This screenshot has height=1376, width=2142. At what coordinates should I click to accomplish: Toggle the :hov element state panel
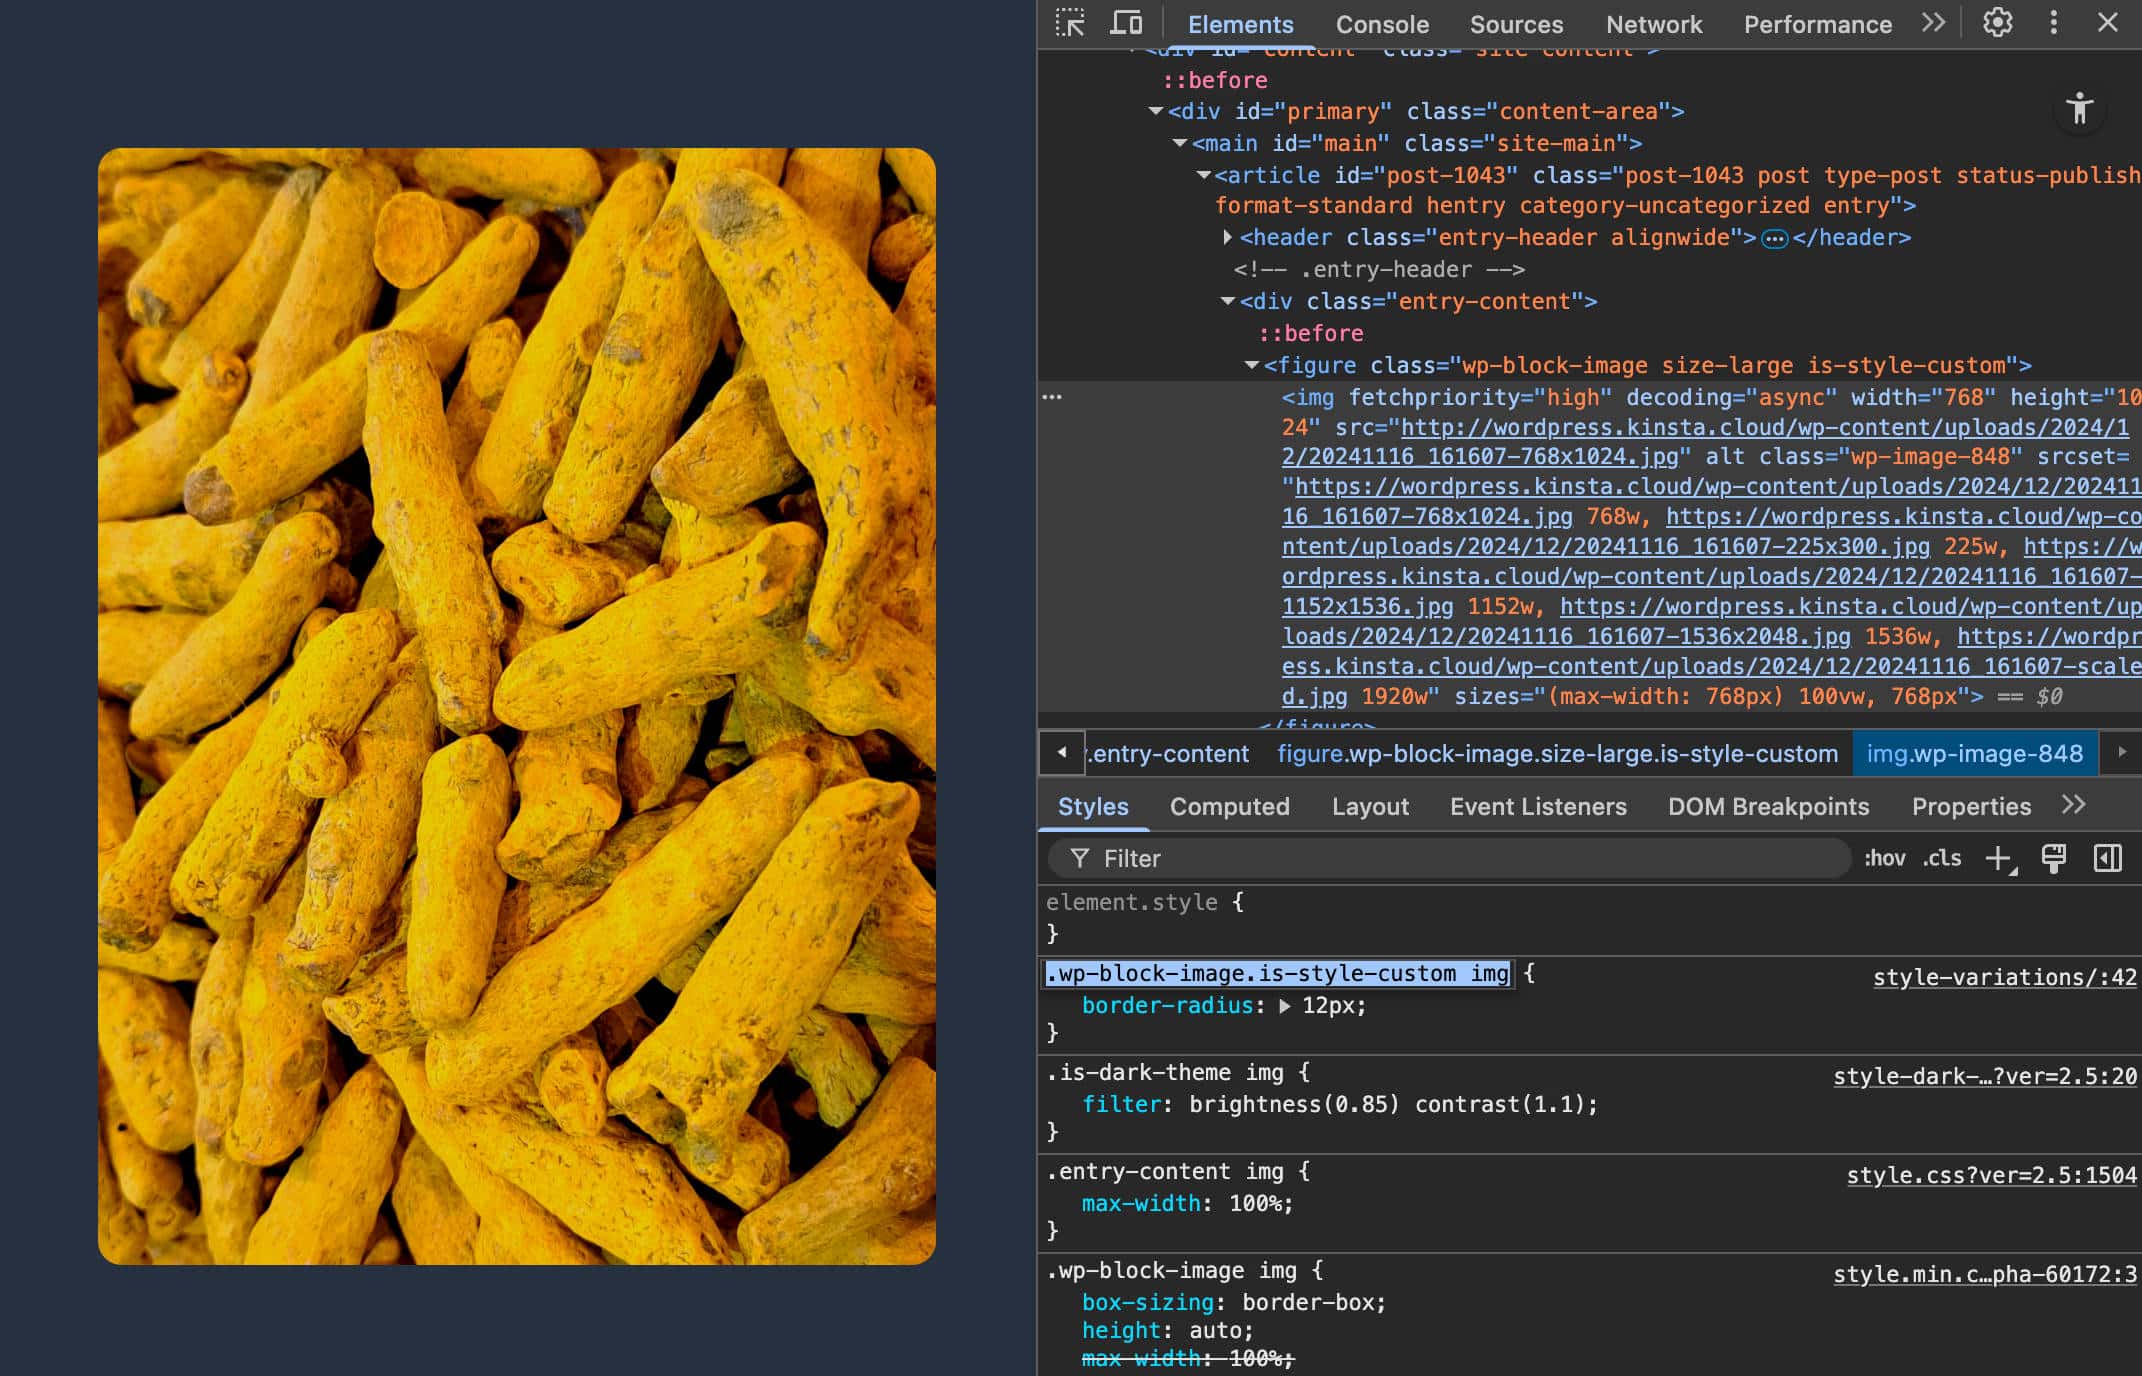tap(1884, 858)
